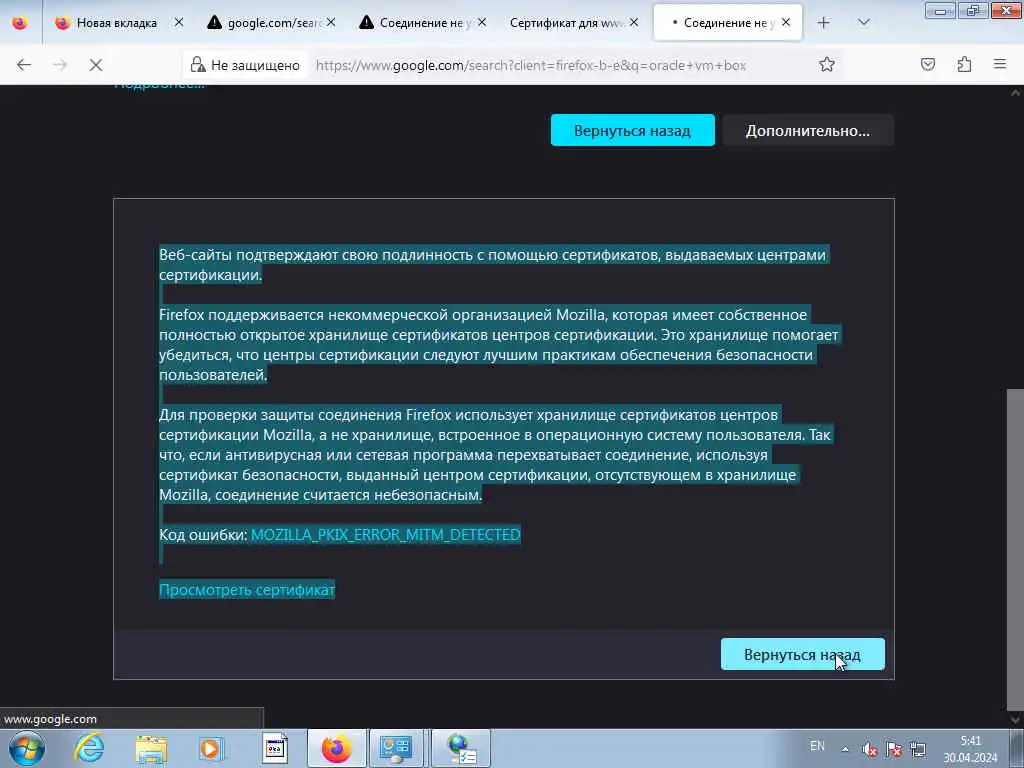Open the Extensions puzzle icon
Image resolution: width=1024 pixels, height=768 pixels.
click(964, 65)
